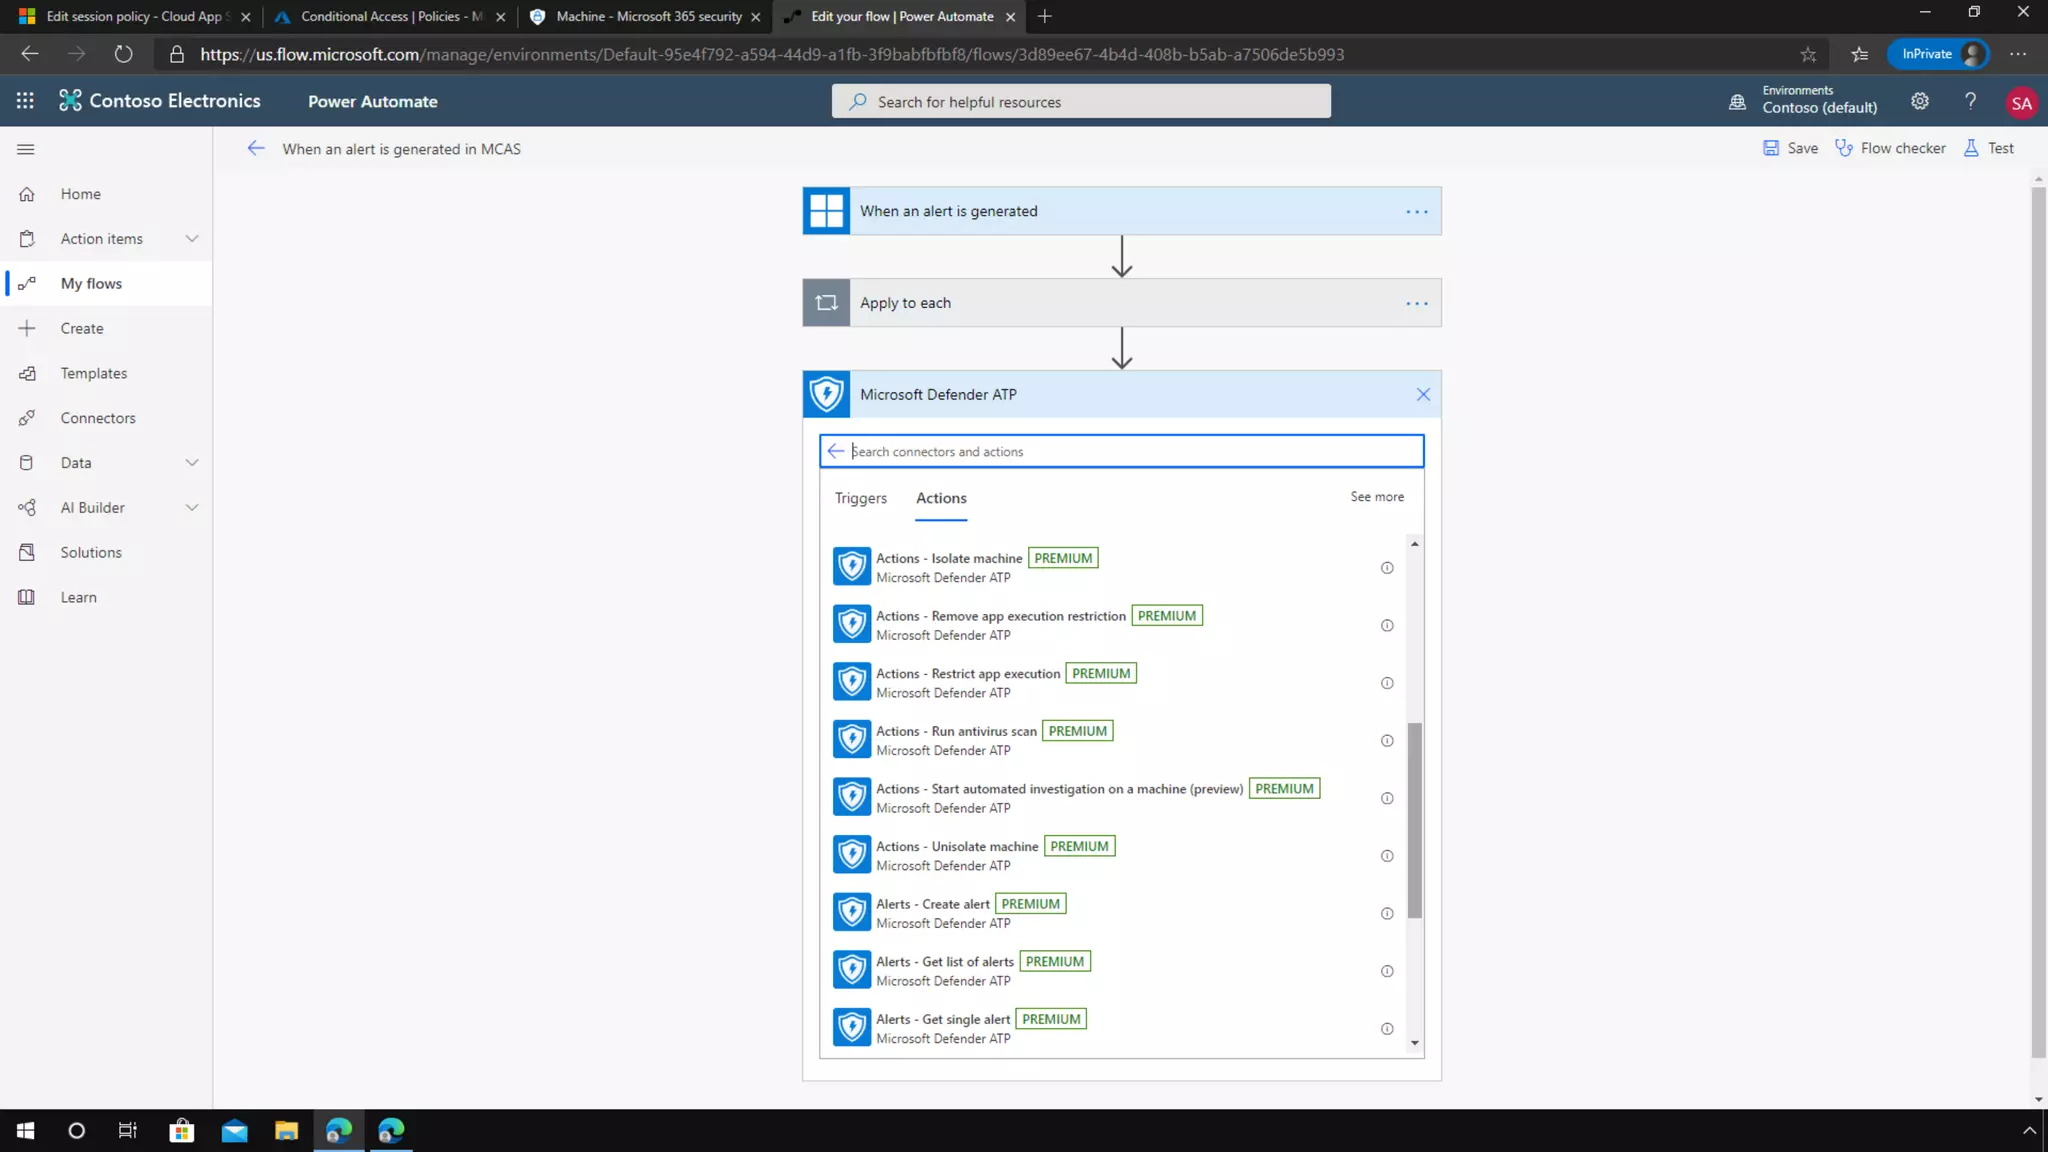Show info for Alerts - Create alert
This screenshot has height=1152, width=2048.
coord(1387,914)
